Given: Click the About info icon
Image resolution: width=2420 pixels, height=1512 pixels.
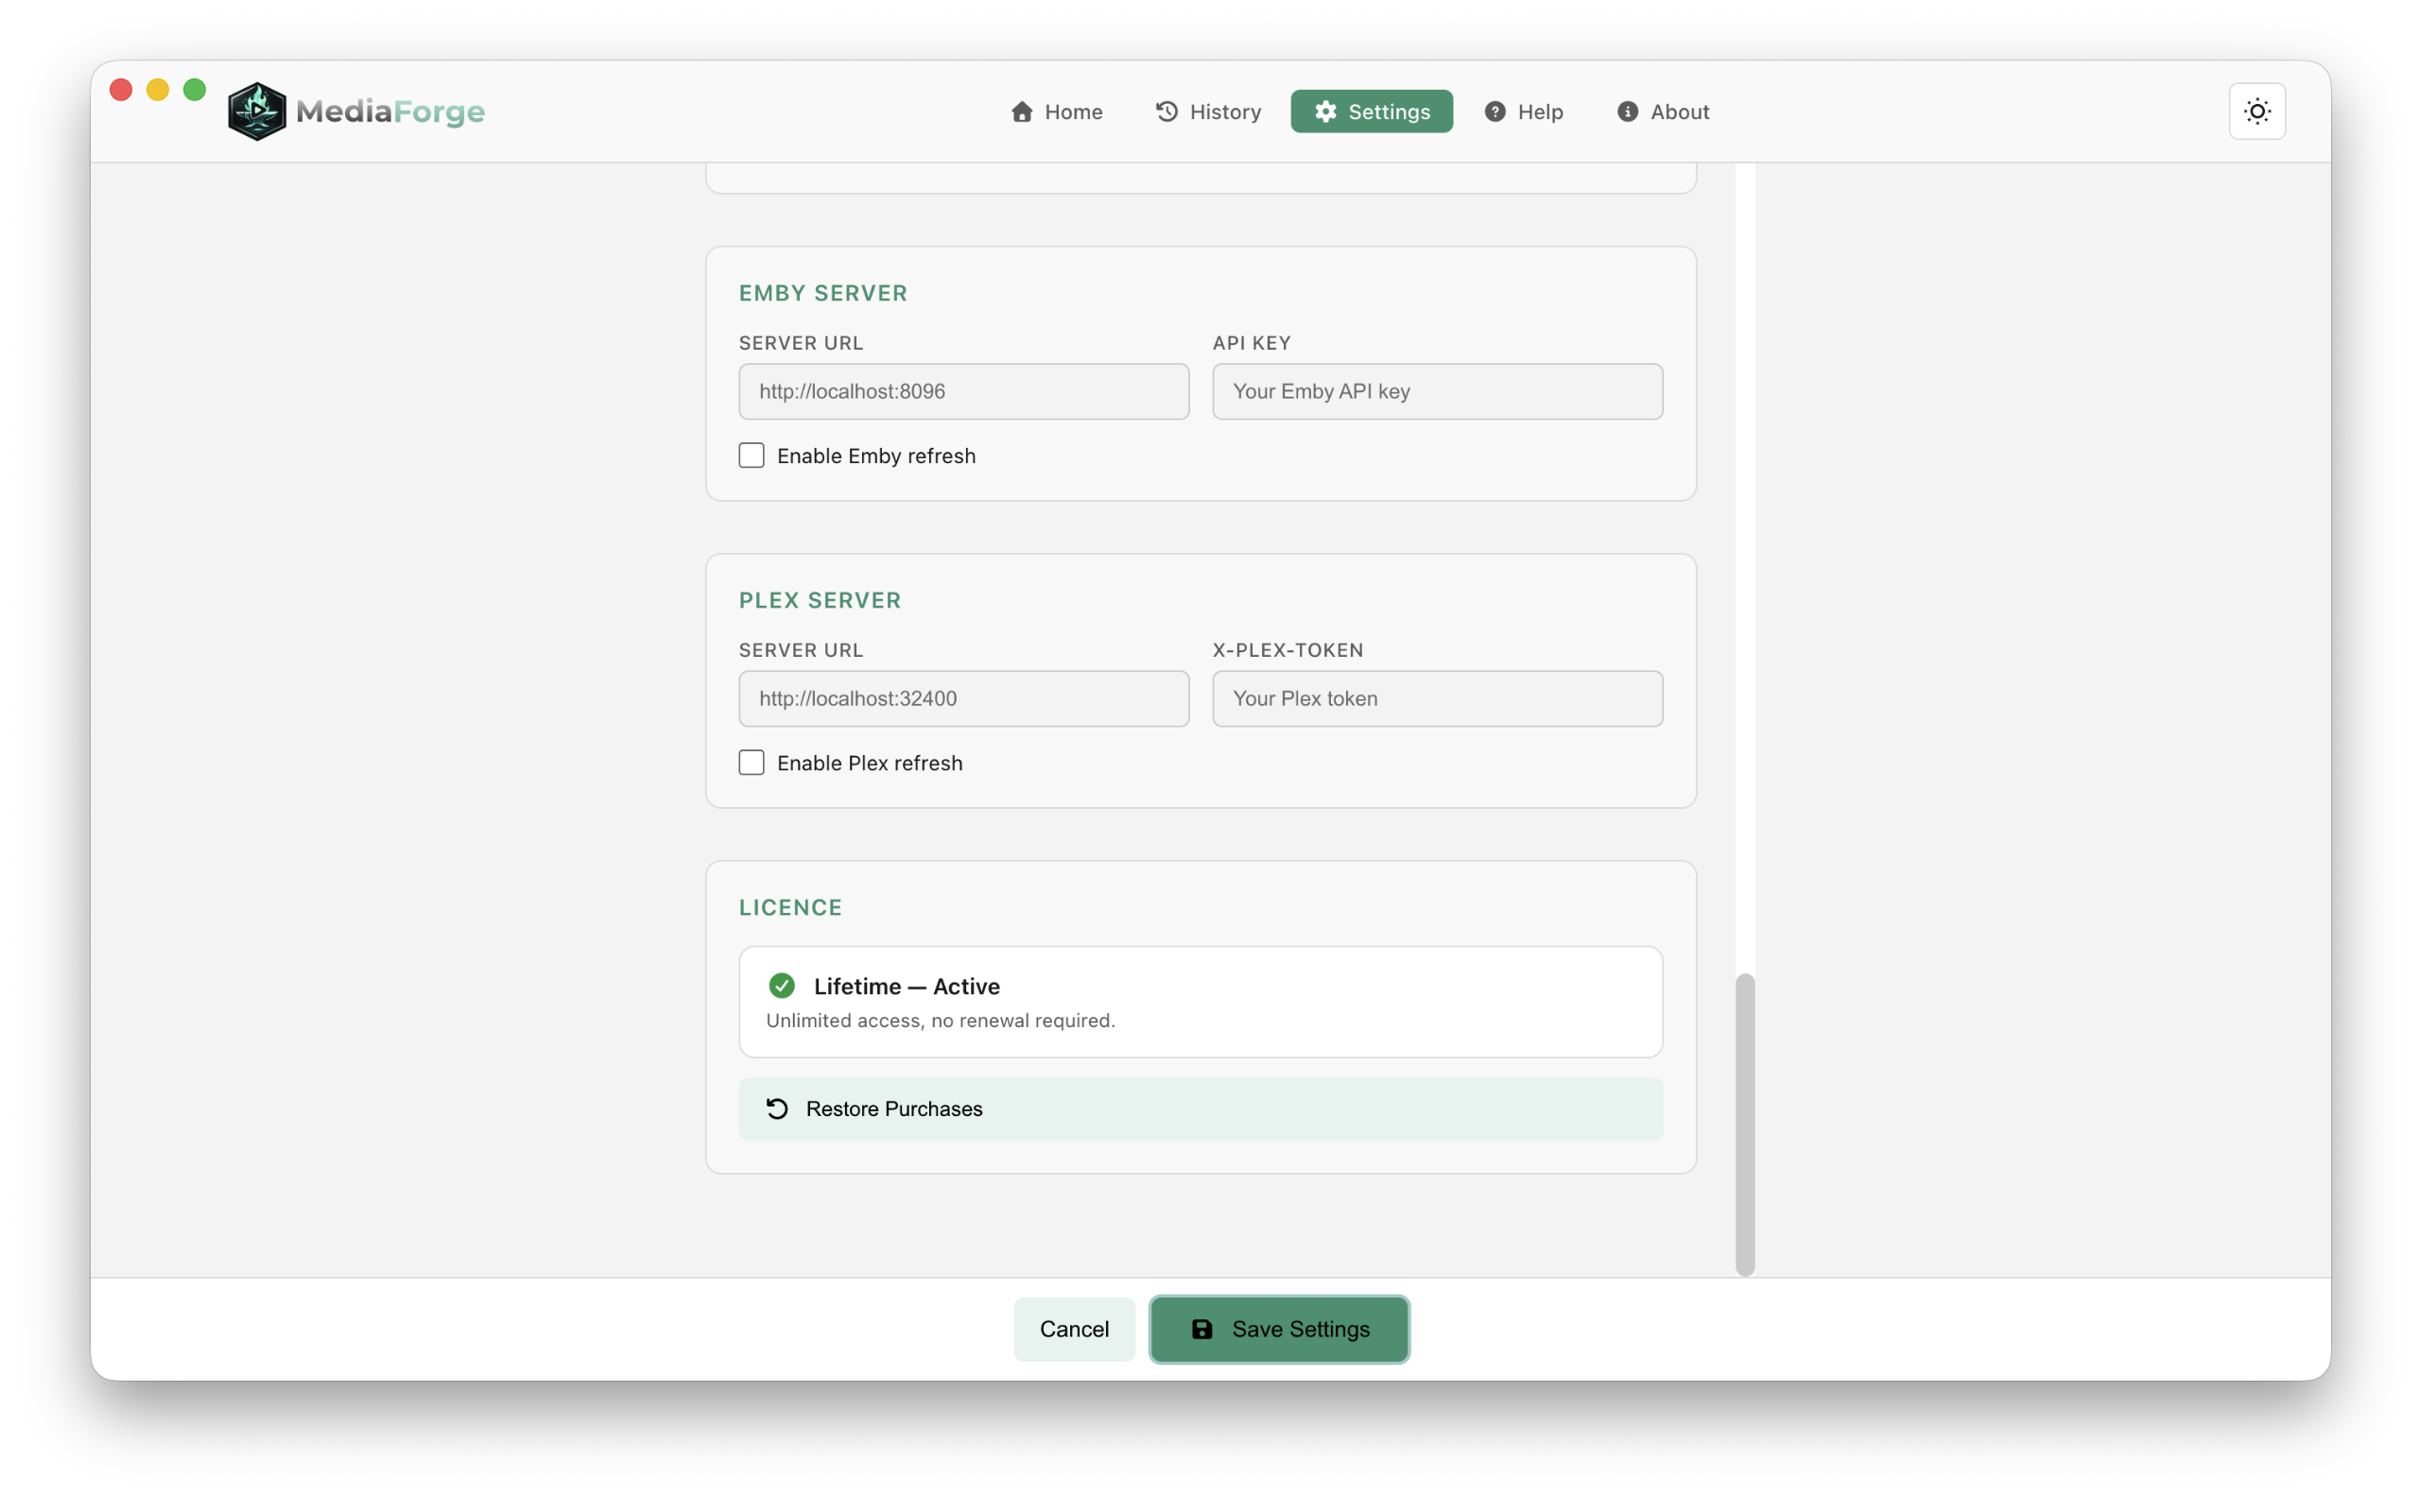Looking at the screenshot, I should [1627, 111].
